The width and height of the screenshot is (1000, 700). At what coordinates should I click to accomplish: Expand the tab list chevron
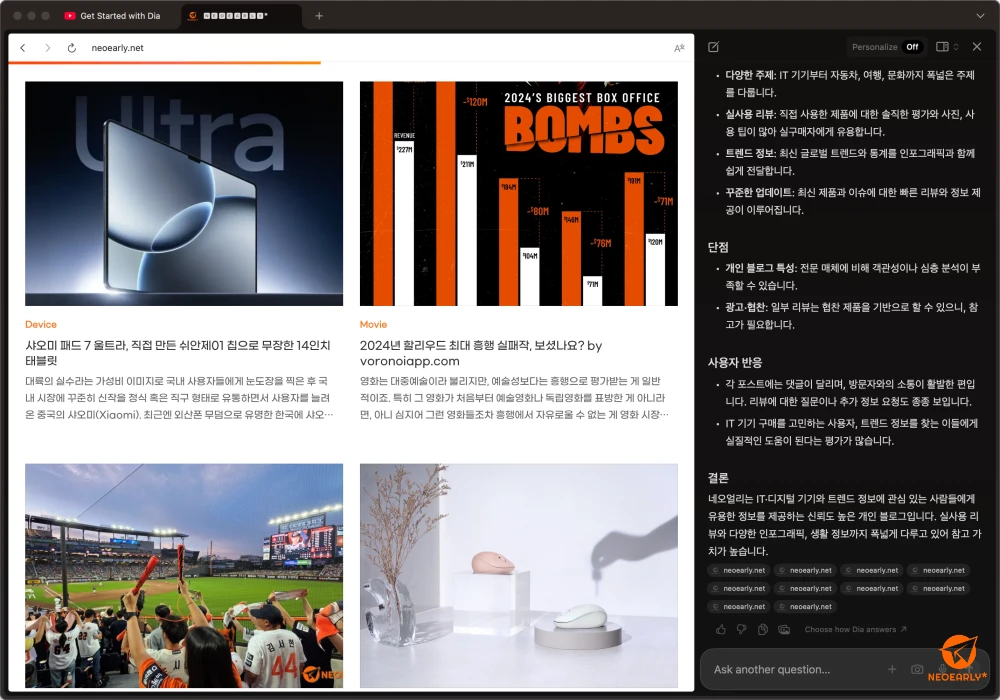point(980,16)
